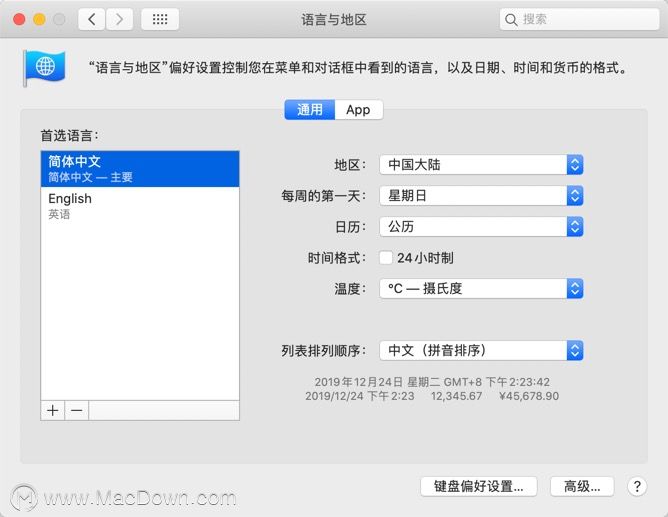Click the 首选语言 label
Viewport: 668px width, 517px height.
pyautogui.click(x=69, y=136)
